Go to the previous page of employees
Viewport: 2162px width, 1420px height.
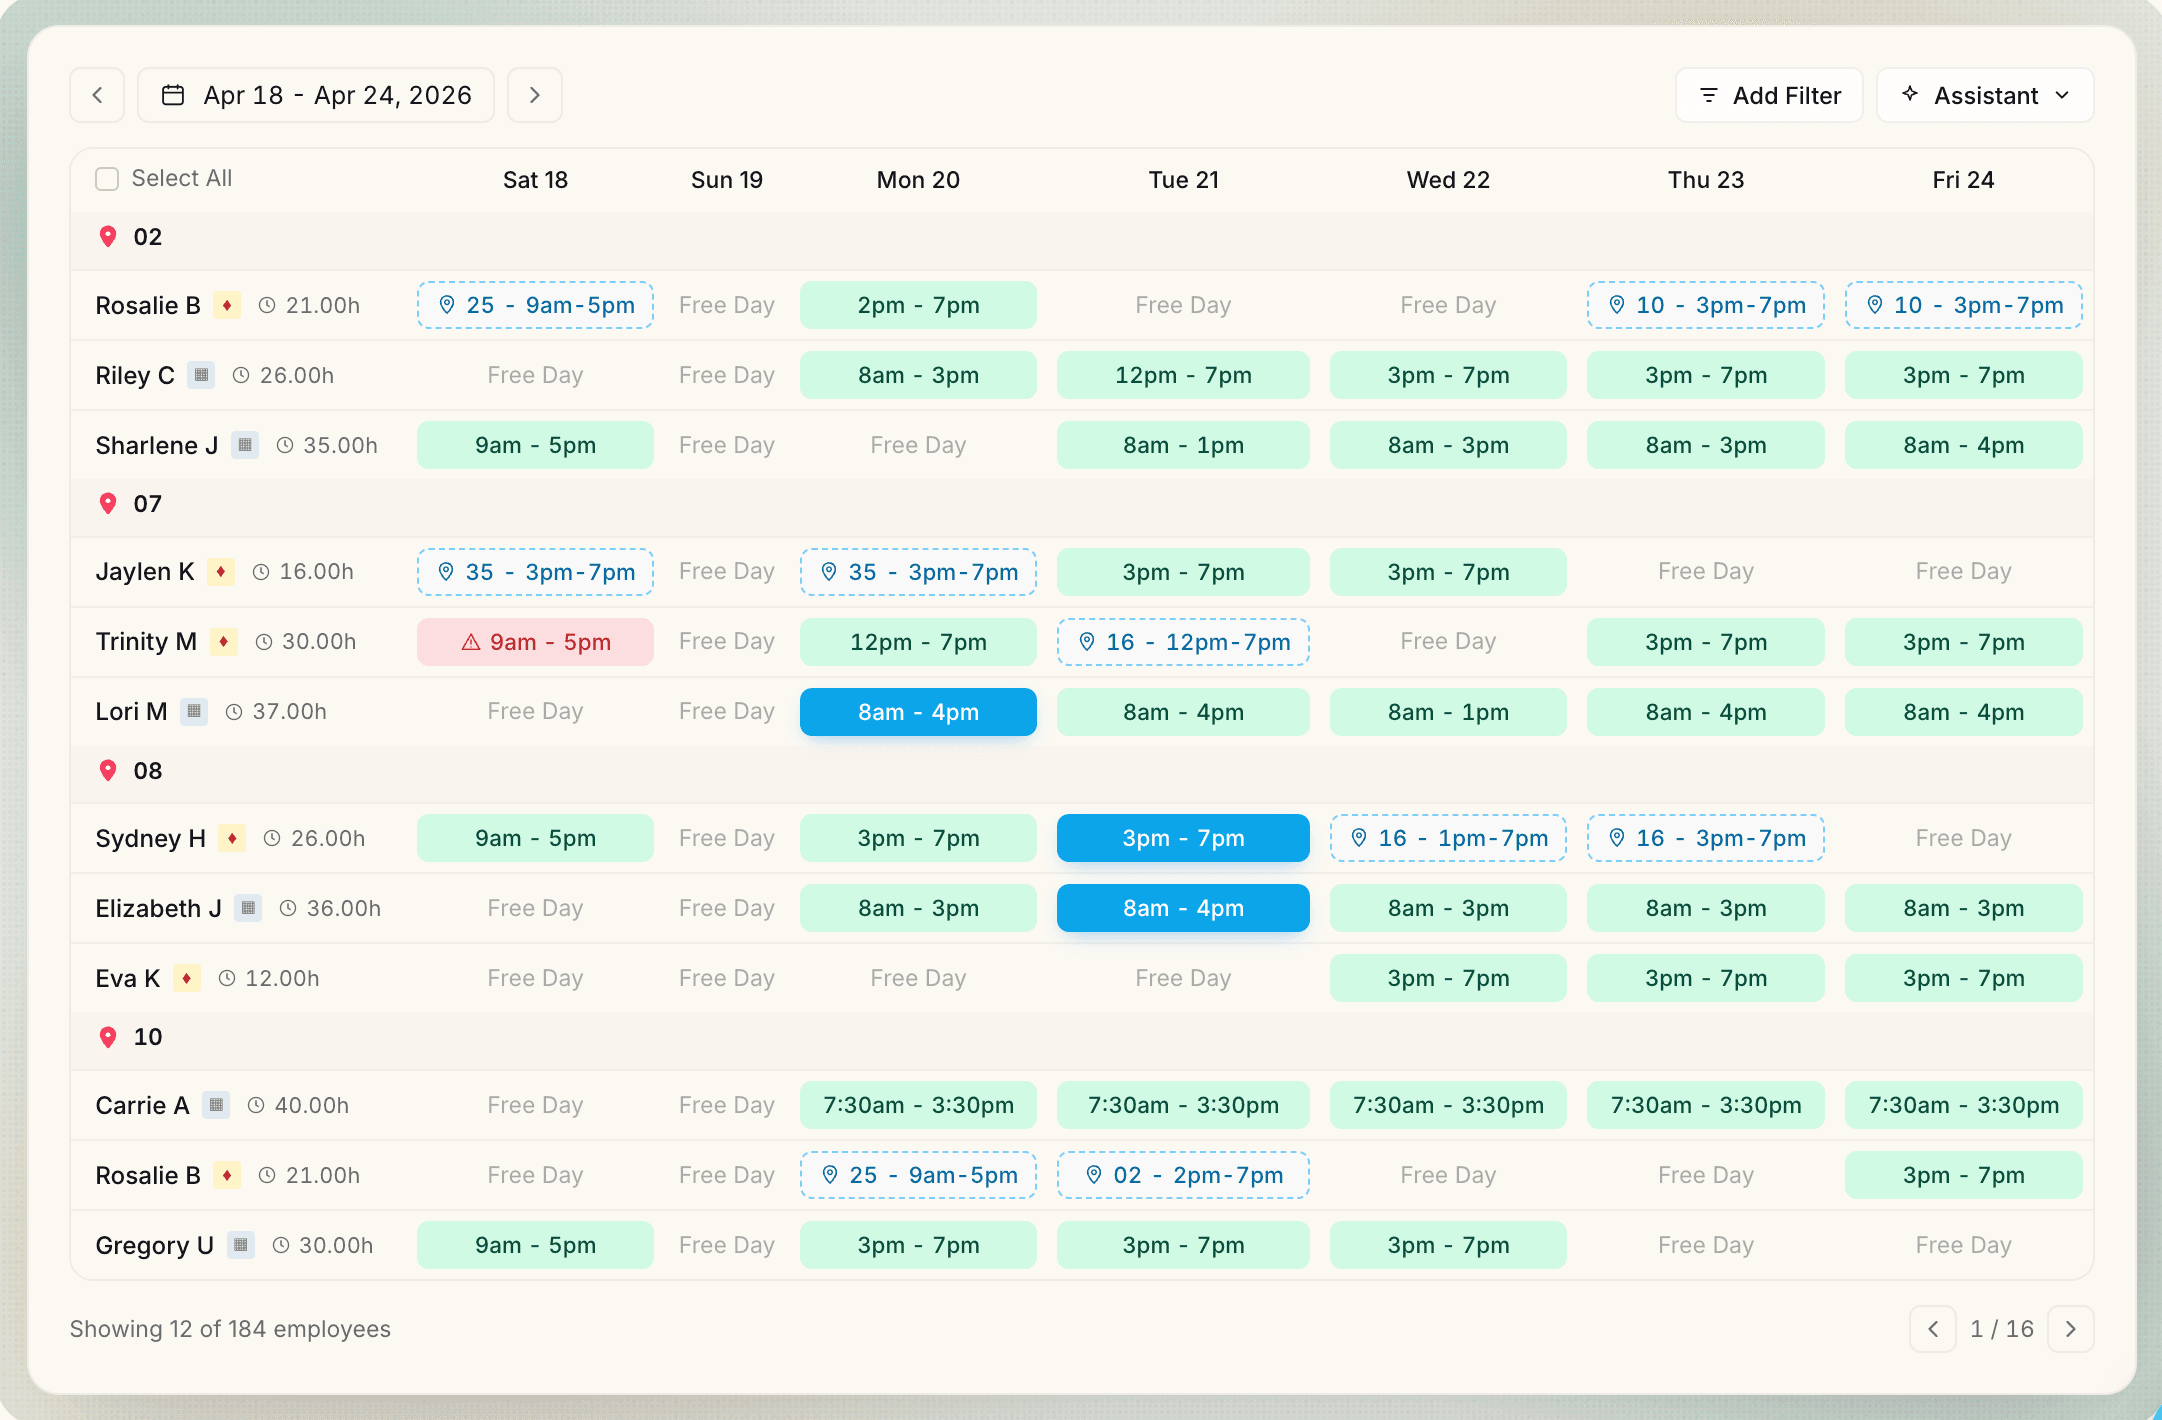point(1932,1329)
